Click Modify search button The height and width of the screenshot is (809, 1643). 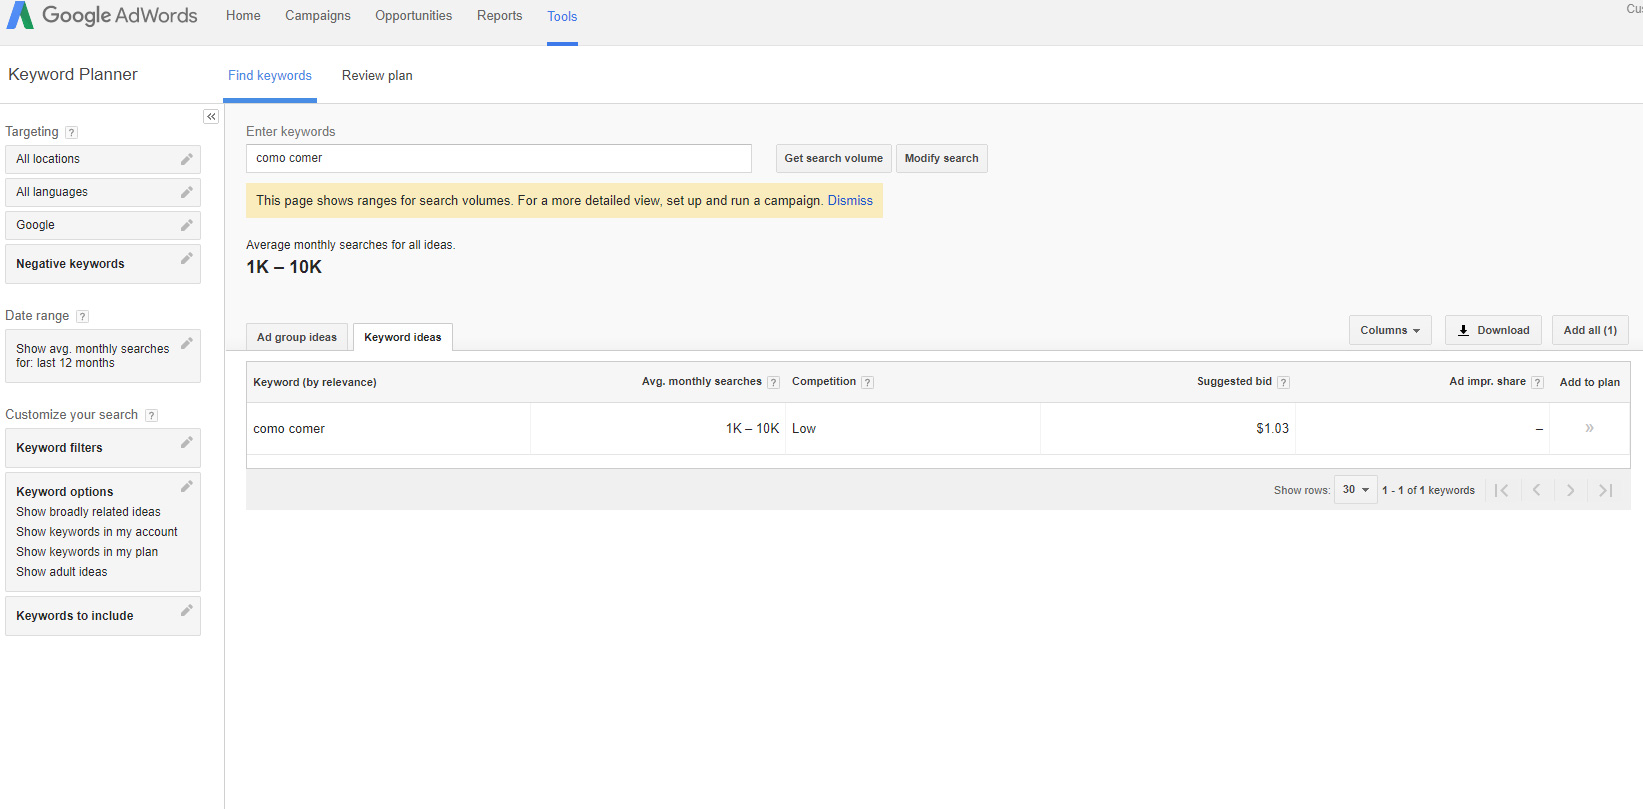942,158
